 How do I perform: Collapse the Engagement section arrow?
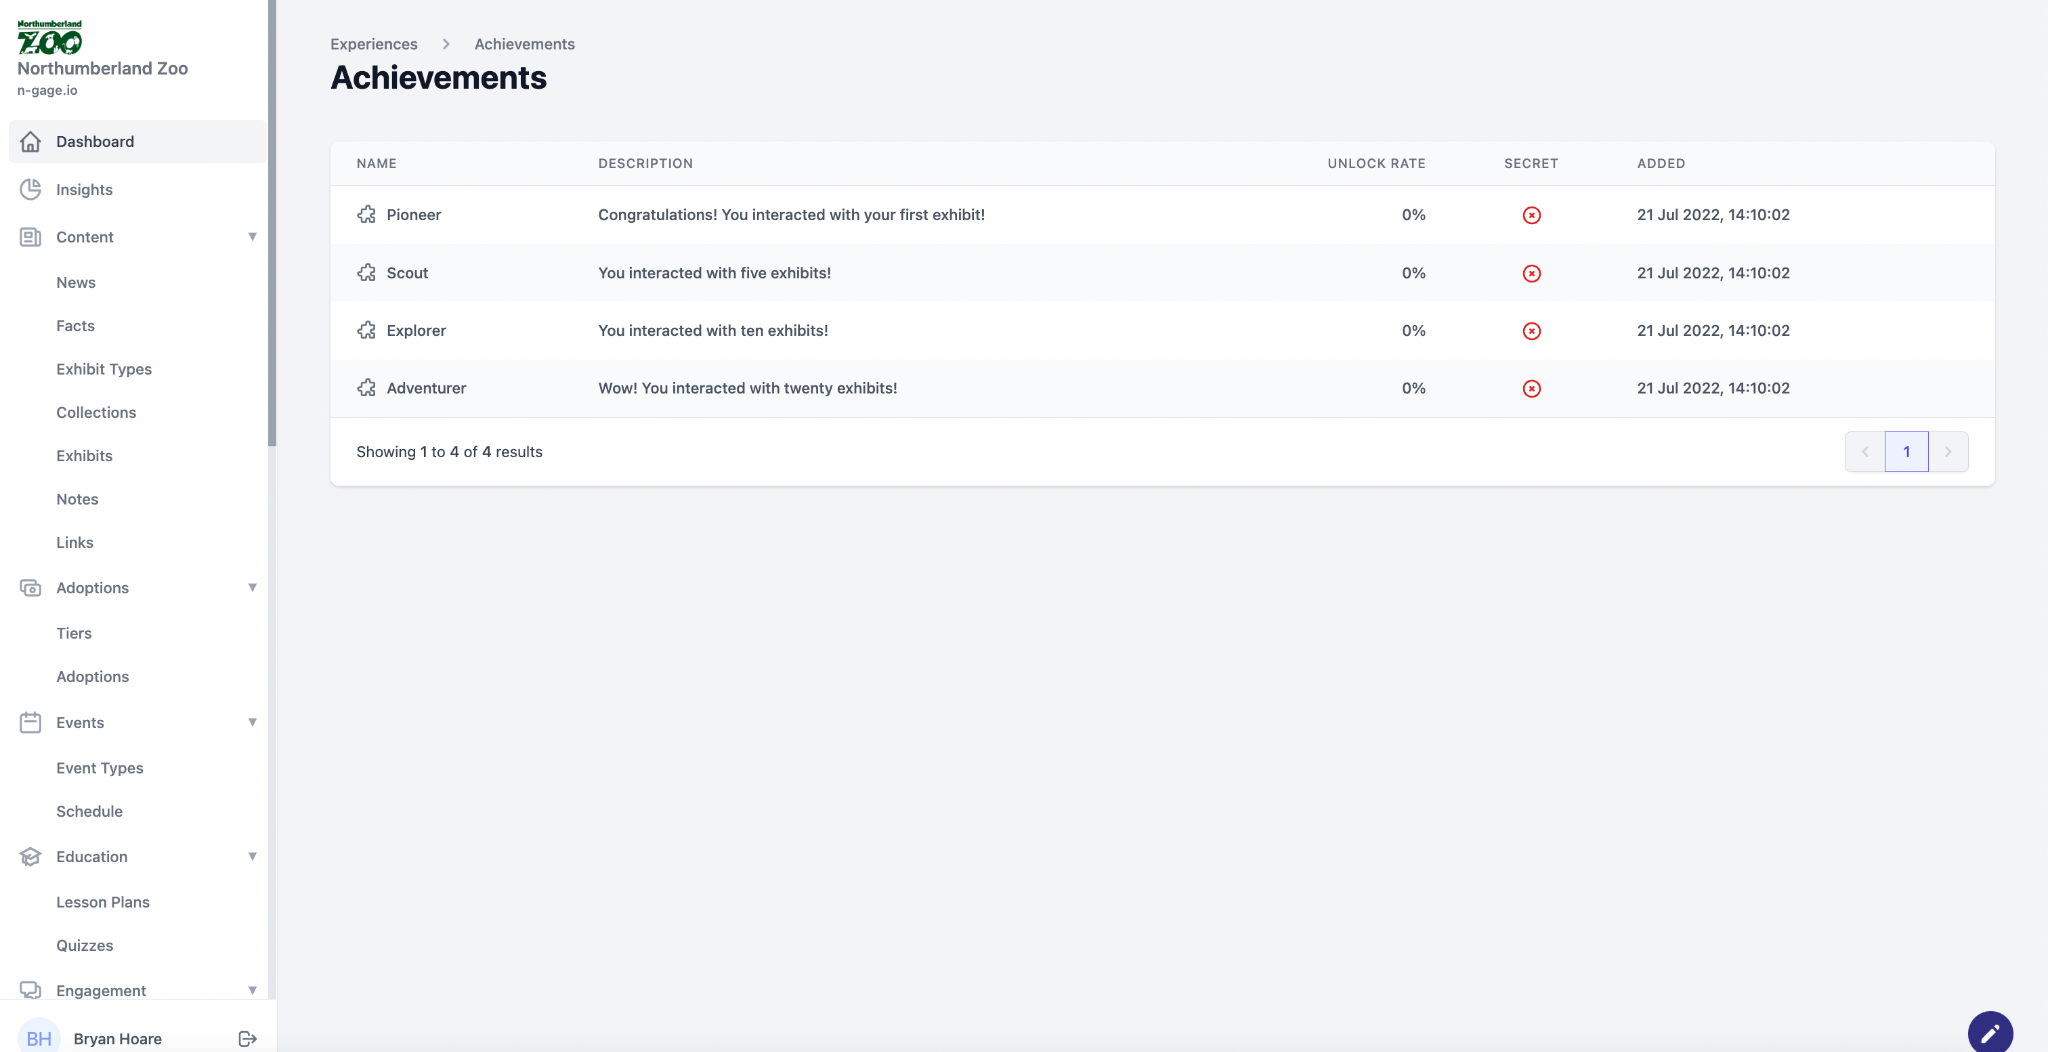tap(252, 990)
